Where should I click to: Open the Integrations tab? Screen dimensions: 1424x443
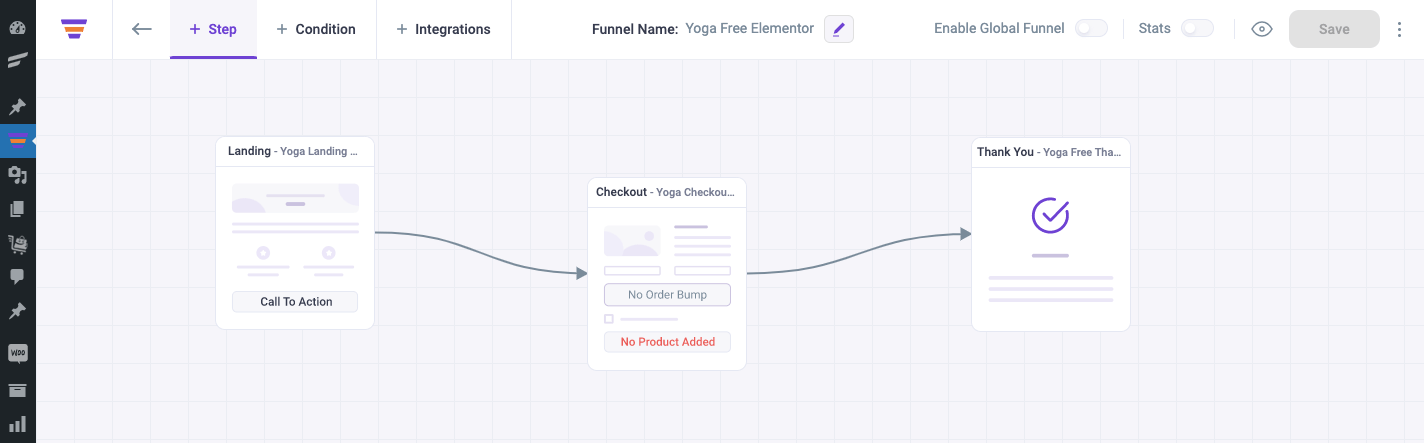443,29
